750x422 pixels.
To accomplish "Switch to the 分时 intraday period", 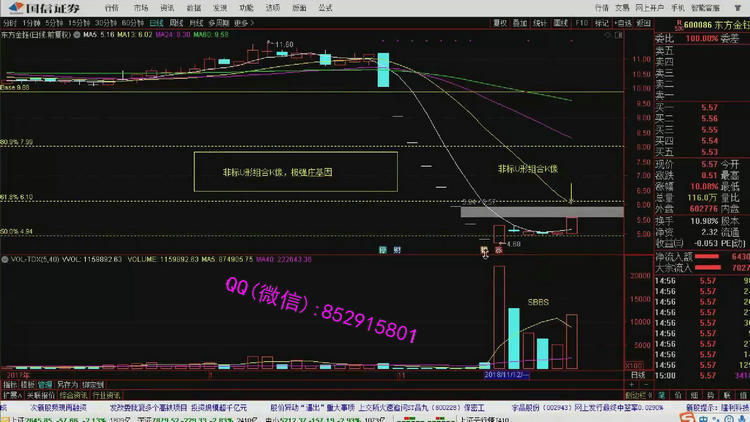I will click(x=7, y=21).
